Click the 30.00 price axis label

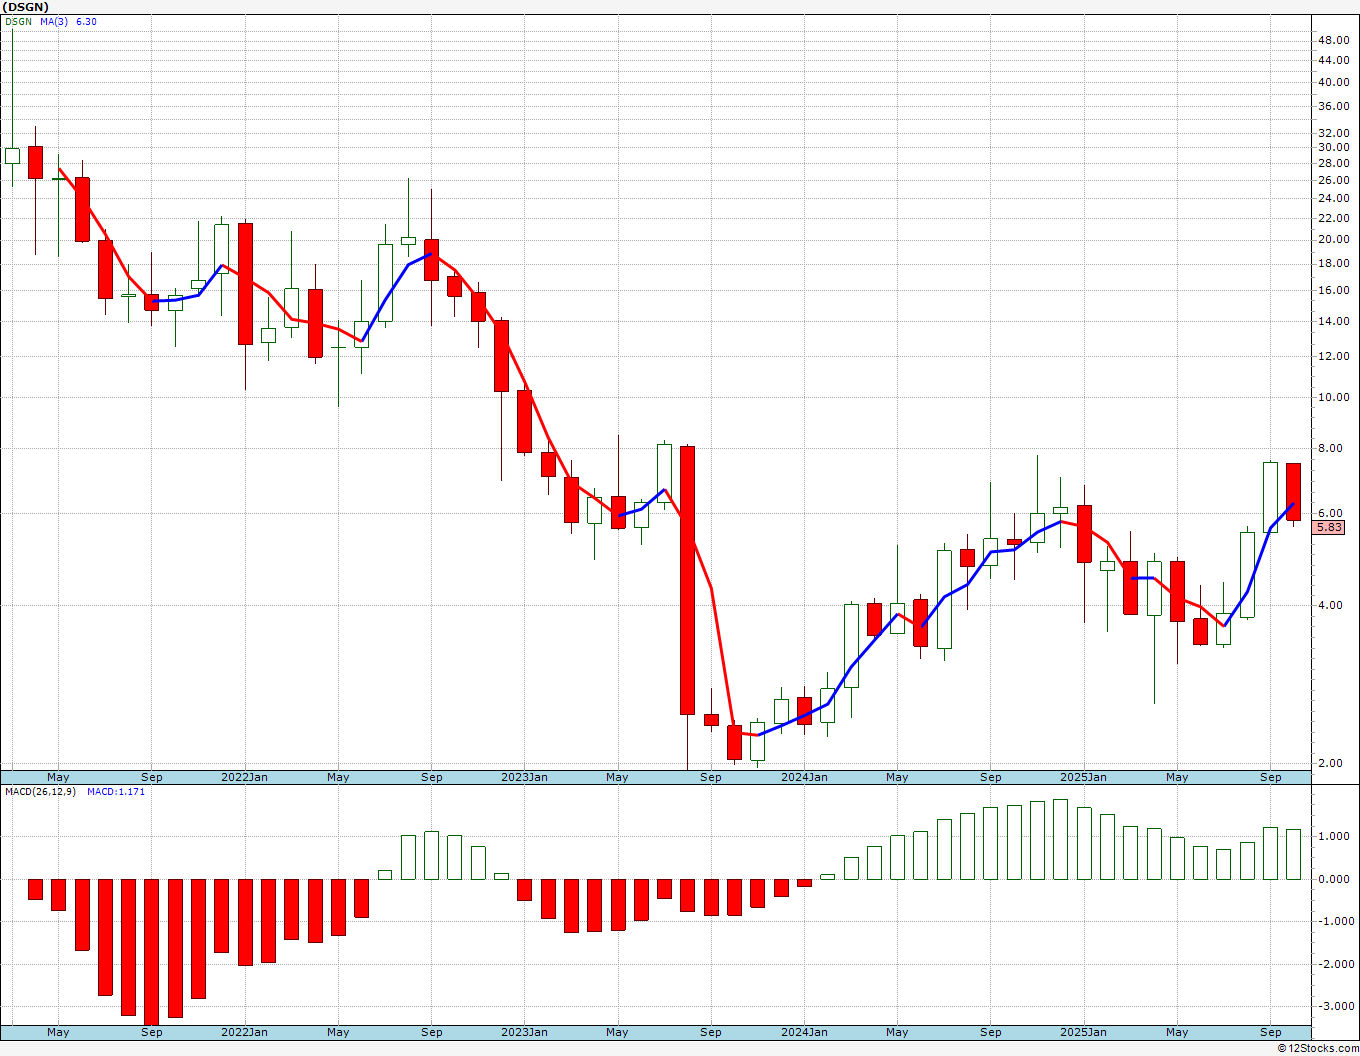click(1333, 148)
